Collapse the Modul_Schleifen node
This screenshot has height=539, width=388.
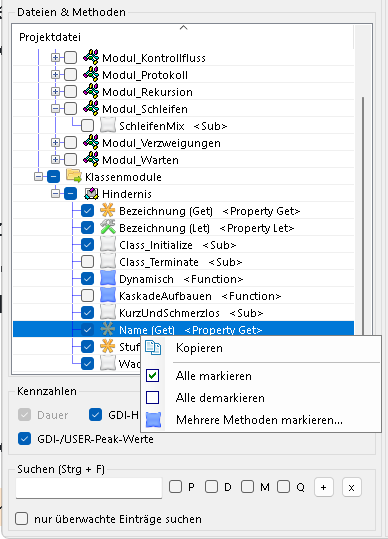55,108
